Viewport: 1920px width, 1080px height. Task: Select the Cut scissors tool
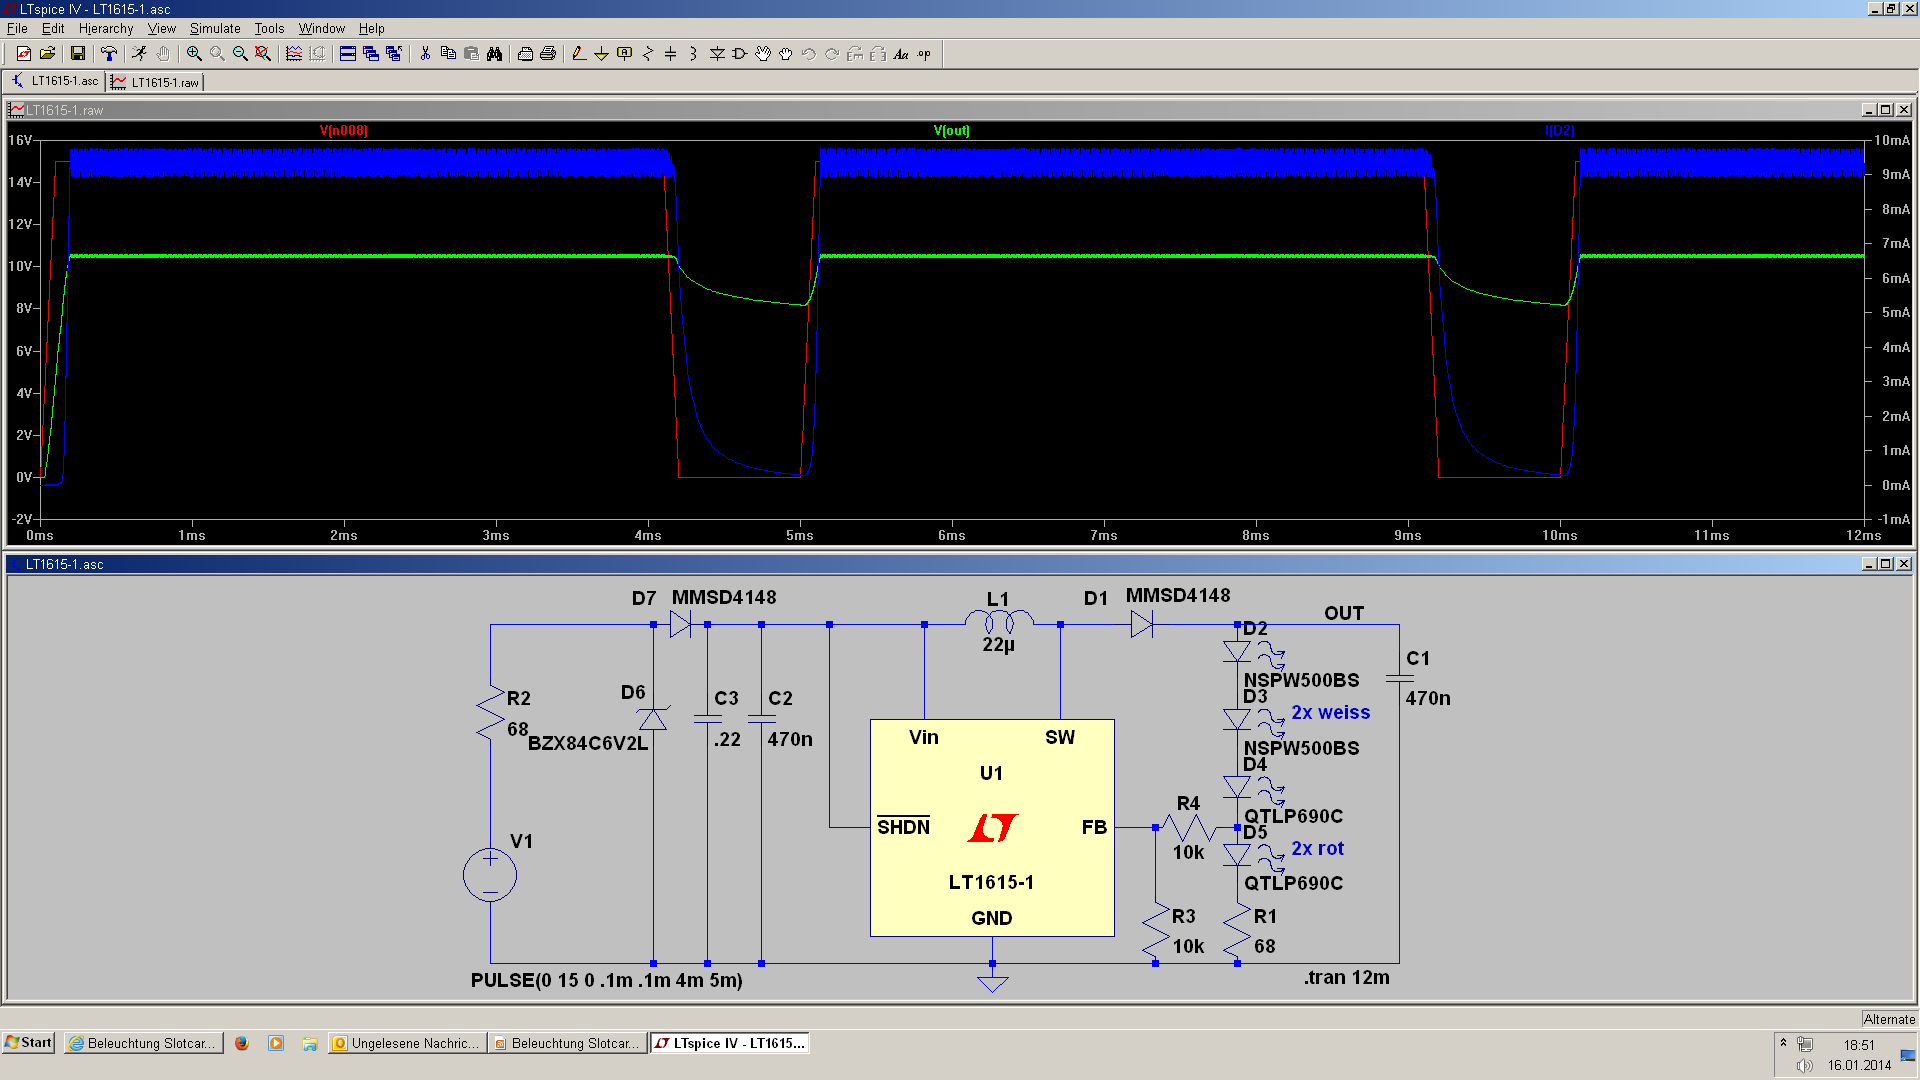(x=425, y=54)
